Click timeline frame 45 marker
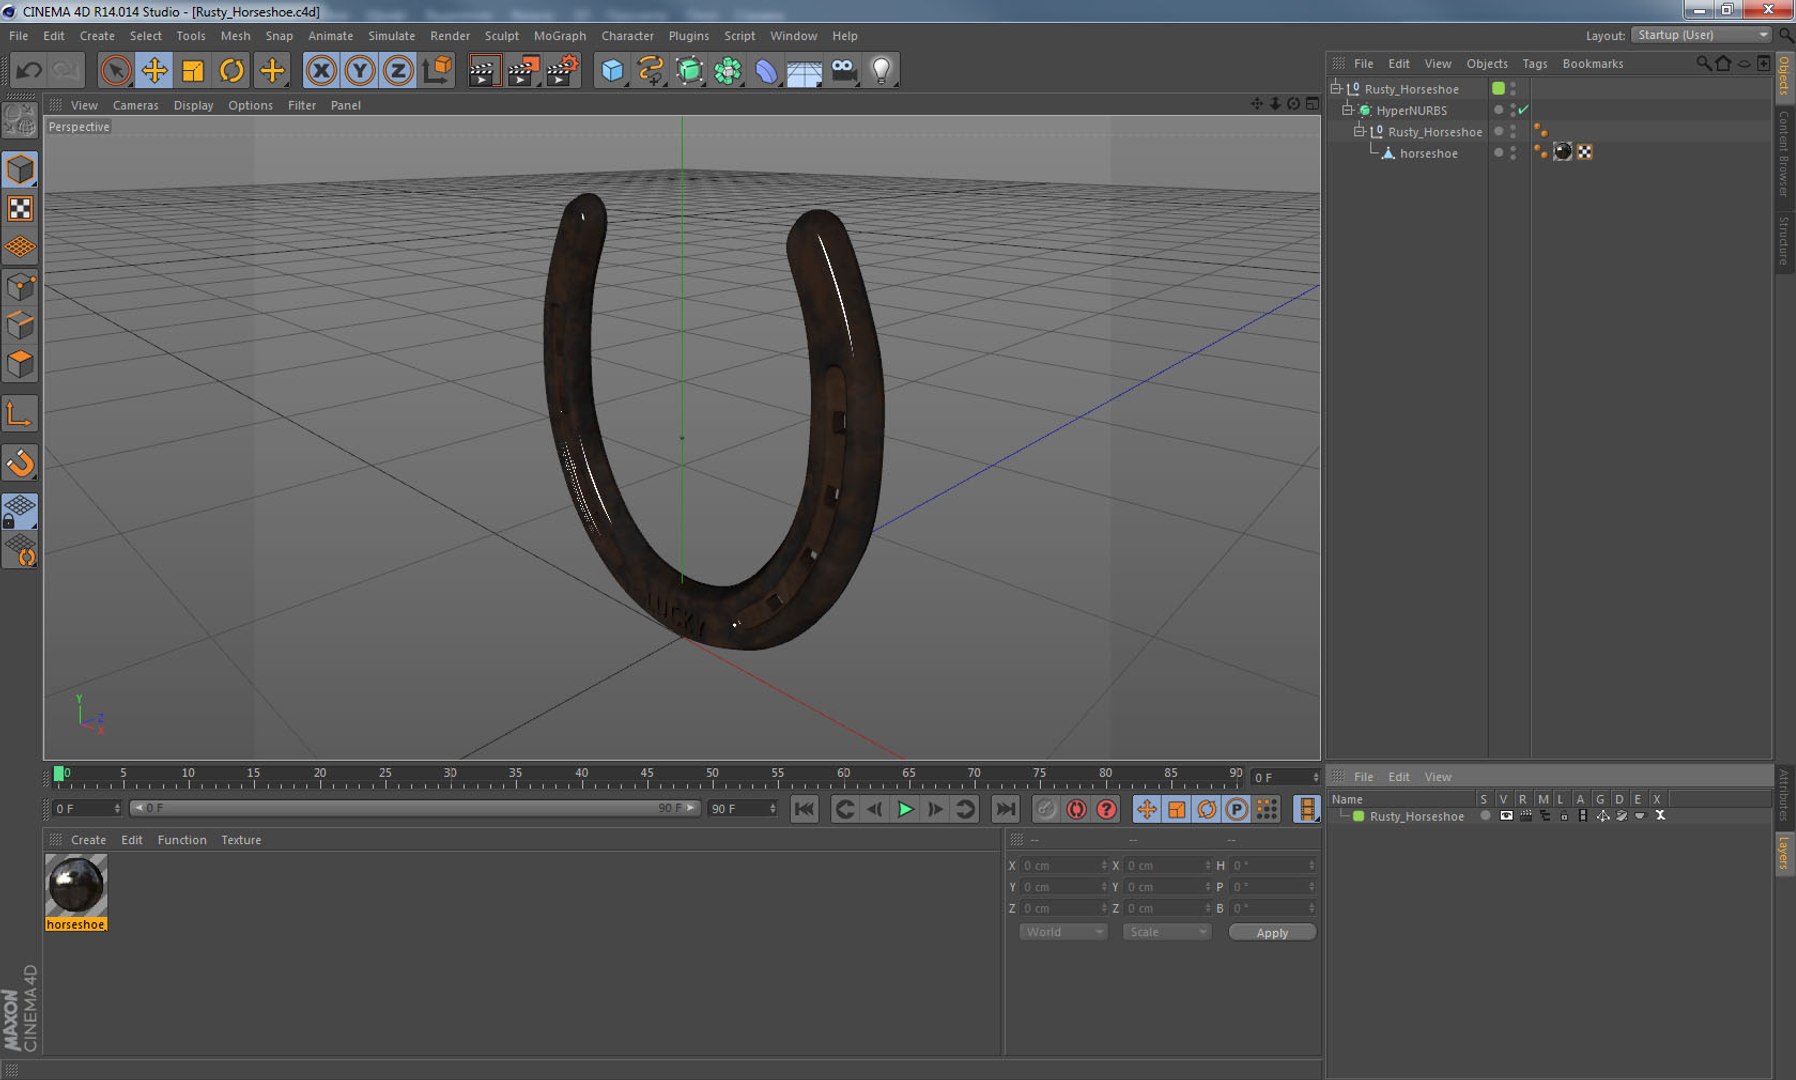This screenshot has height=1080, width=1796. pyautogui.click(x=647, y=775)
